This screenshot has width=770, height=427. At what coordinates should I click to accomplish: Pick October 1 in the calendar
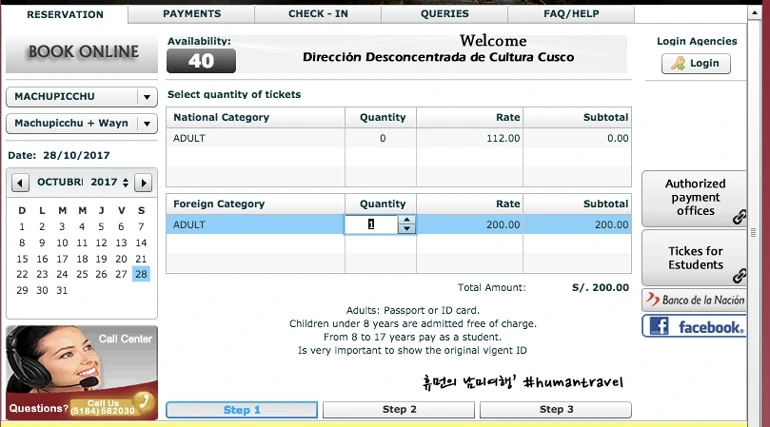[22, 227]
